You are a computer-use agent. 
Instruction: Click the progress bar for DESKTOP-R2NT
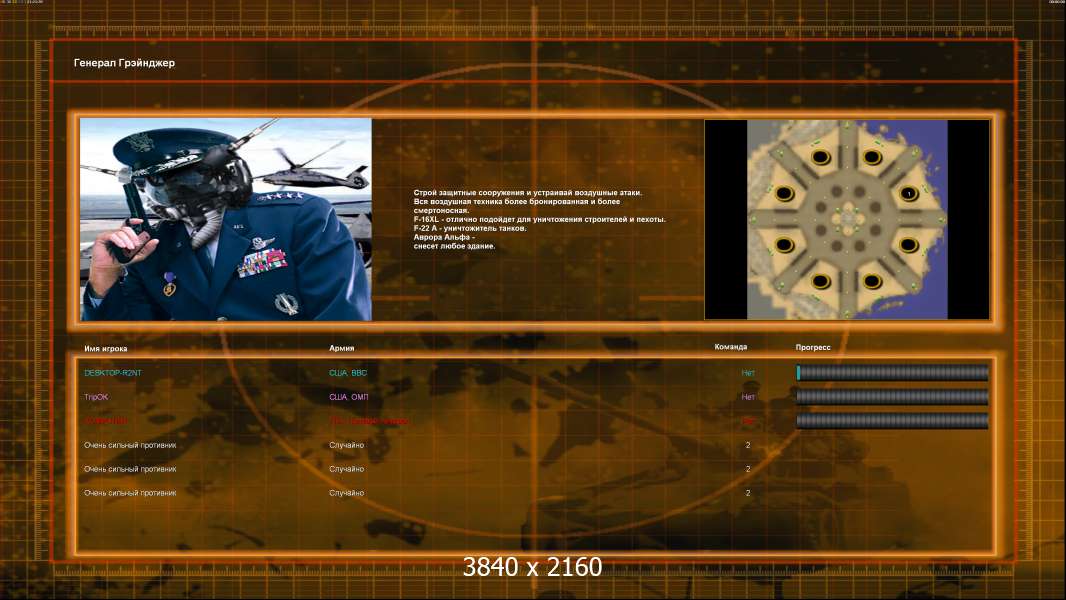[x=892, y=373]
